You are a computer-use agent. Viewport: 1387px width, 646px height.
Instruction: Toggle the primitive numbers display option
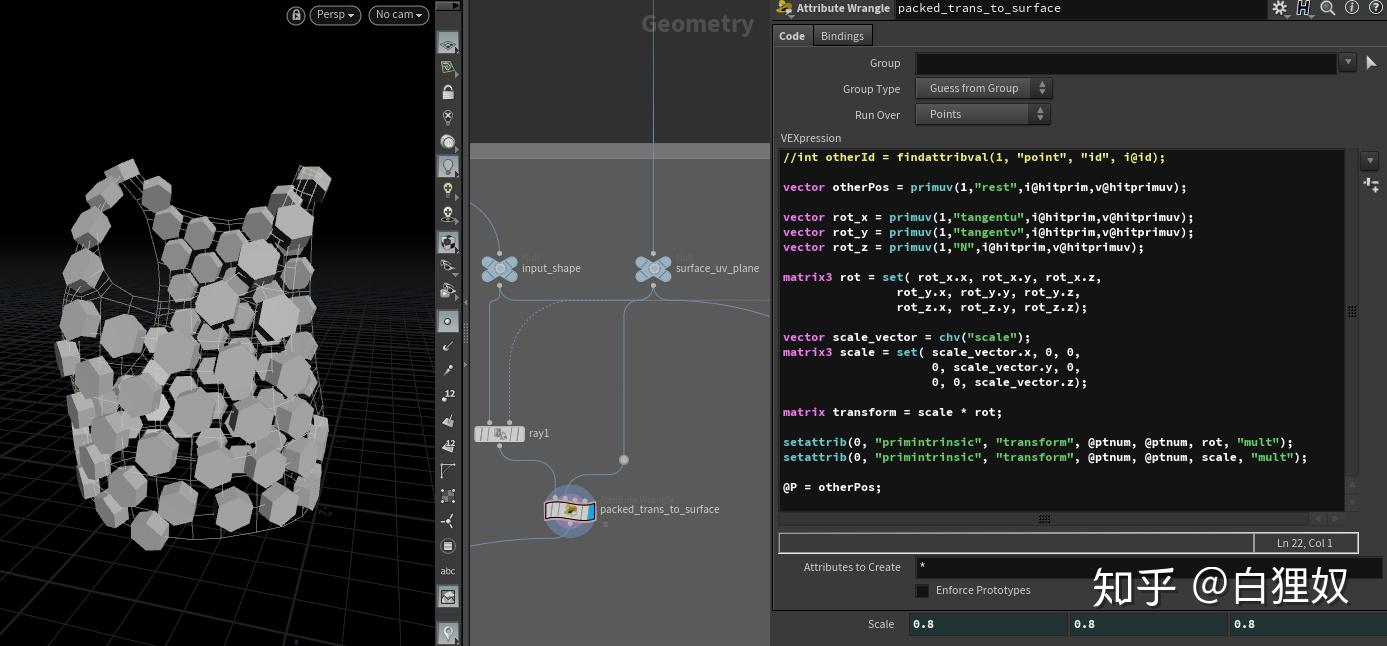point(448,445)
